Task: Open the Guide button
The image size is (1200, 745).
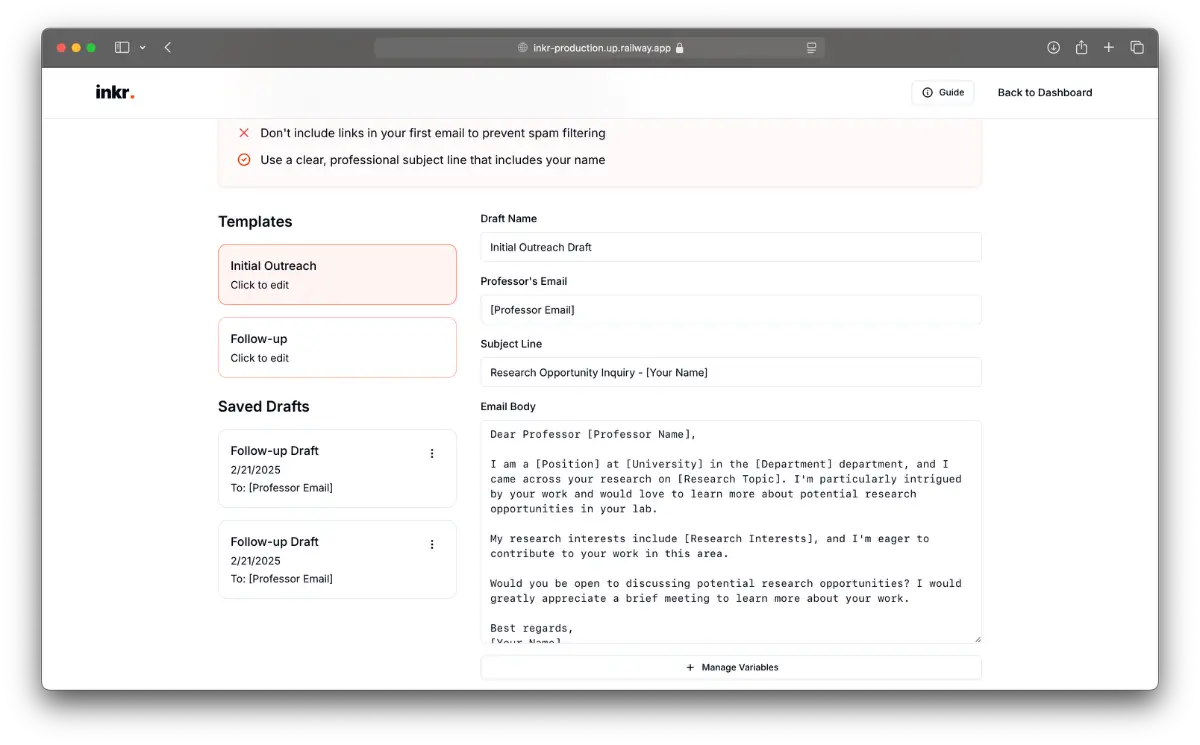Action: pyautogui.click(x=942, y=93)
